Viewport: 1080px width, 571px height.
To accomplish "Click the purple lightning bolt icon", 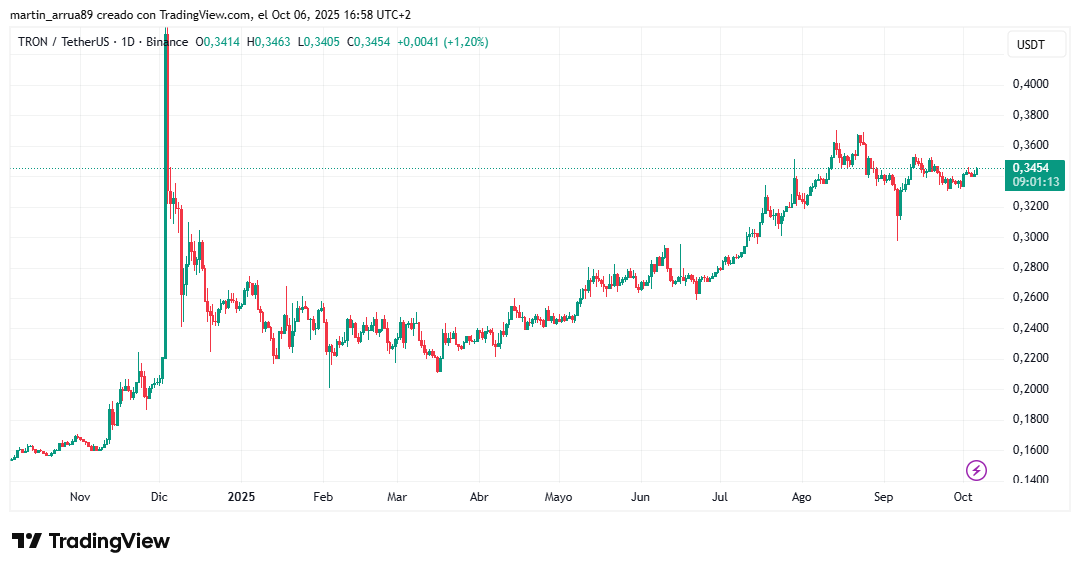I will (x=977, y=470).
